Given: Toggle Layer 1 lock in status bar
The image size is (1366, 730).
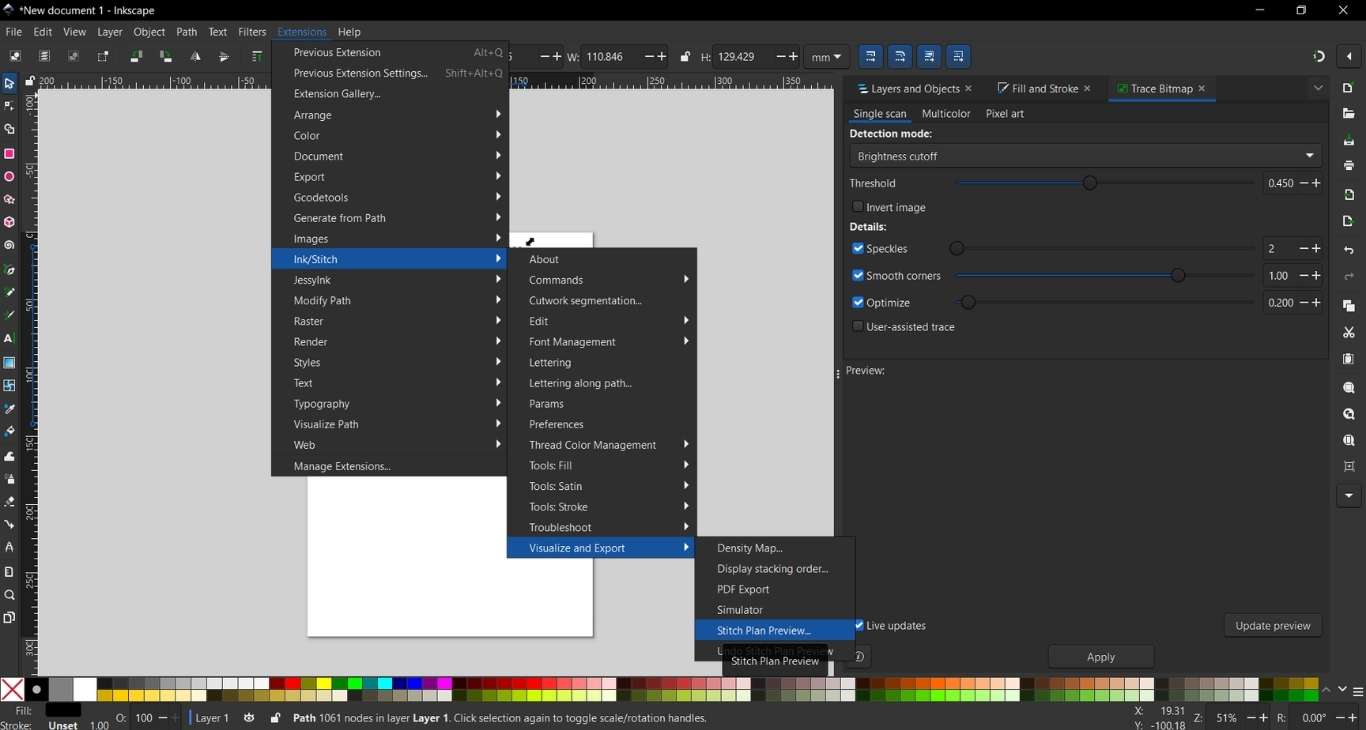Looking at the screenshot, I should click(275, 718).
